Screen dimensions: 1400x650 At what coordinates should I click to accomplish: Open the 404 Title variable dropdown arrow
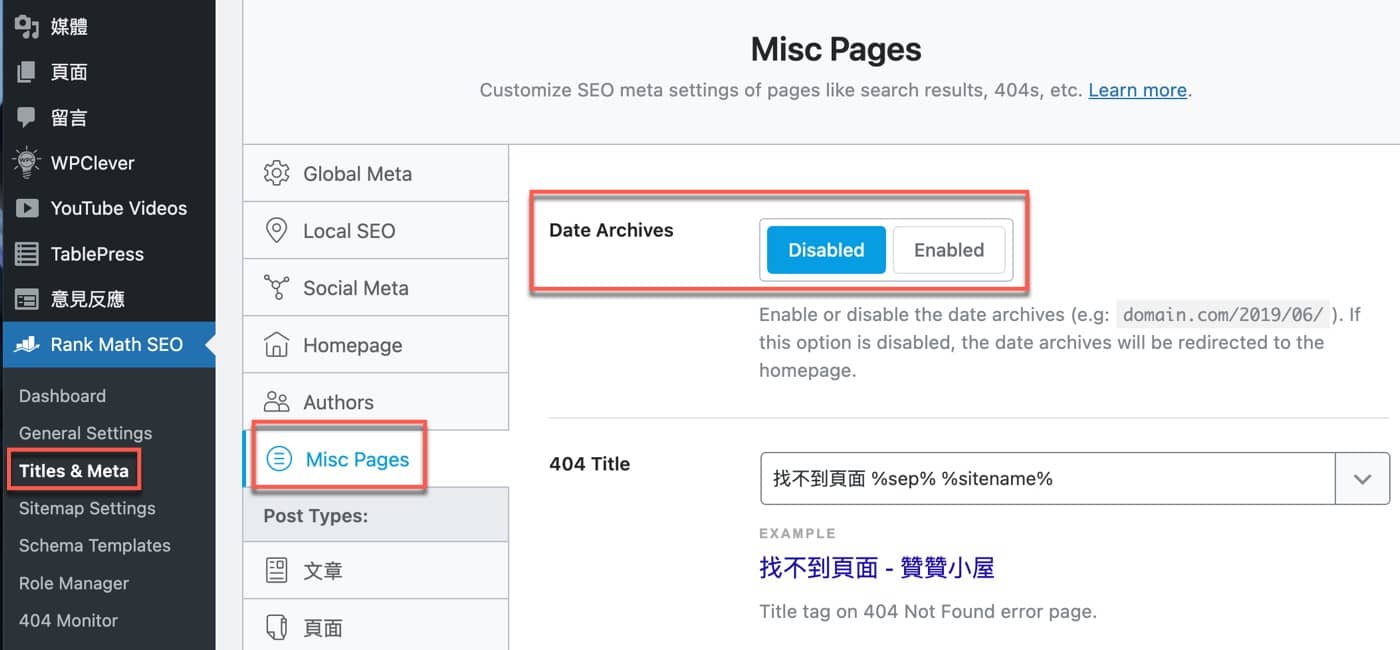pos(1362,478)
